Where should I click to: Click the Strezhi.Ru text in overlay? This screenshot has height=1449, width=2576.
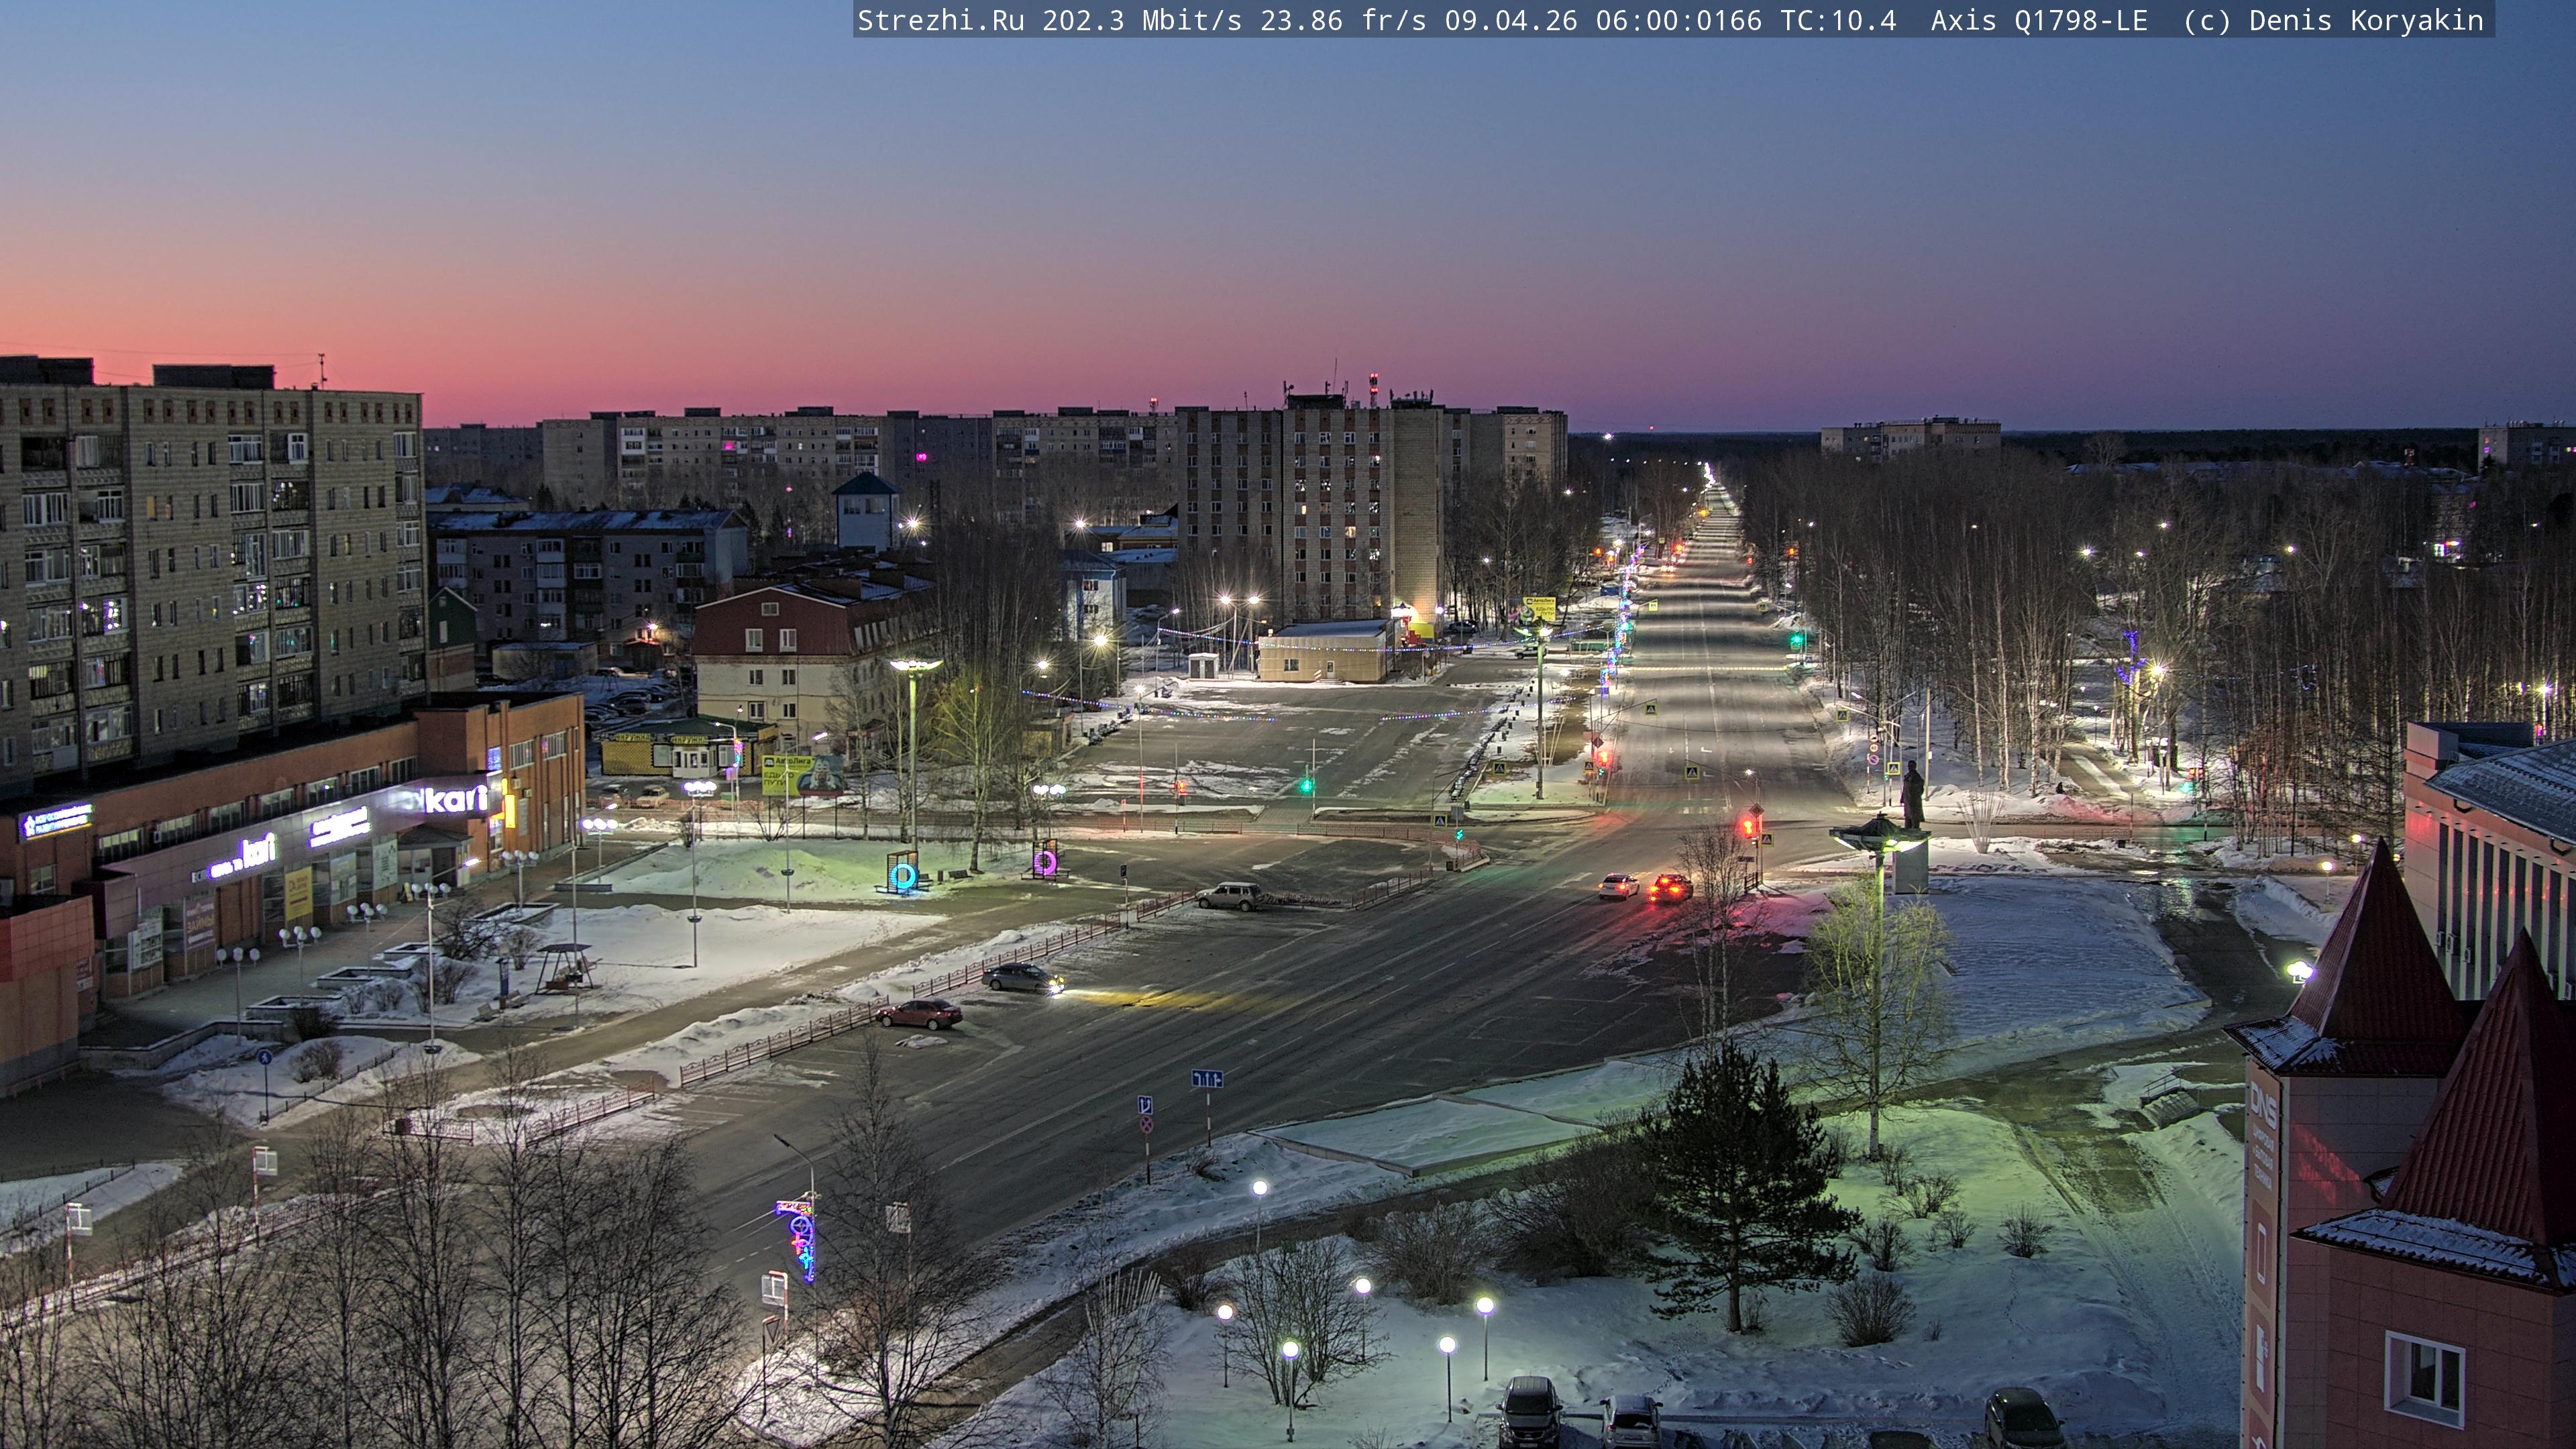[940, 21]
